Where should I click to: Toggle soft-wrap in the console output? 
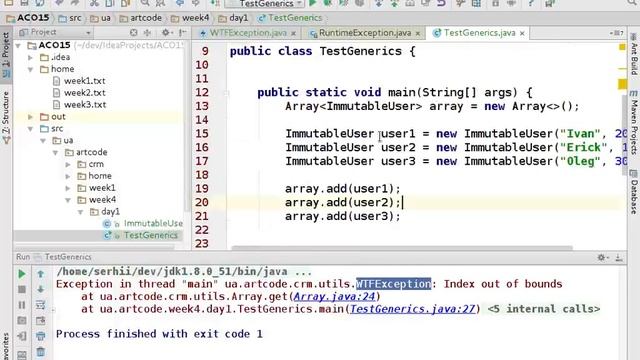click(40, 305)
